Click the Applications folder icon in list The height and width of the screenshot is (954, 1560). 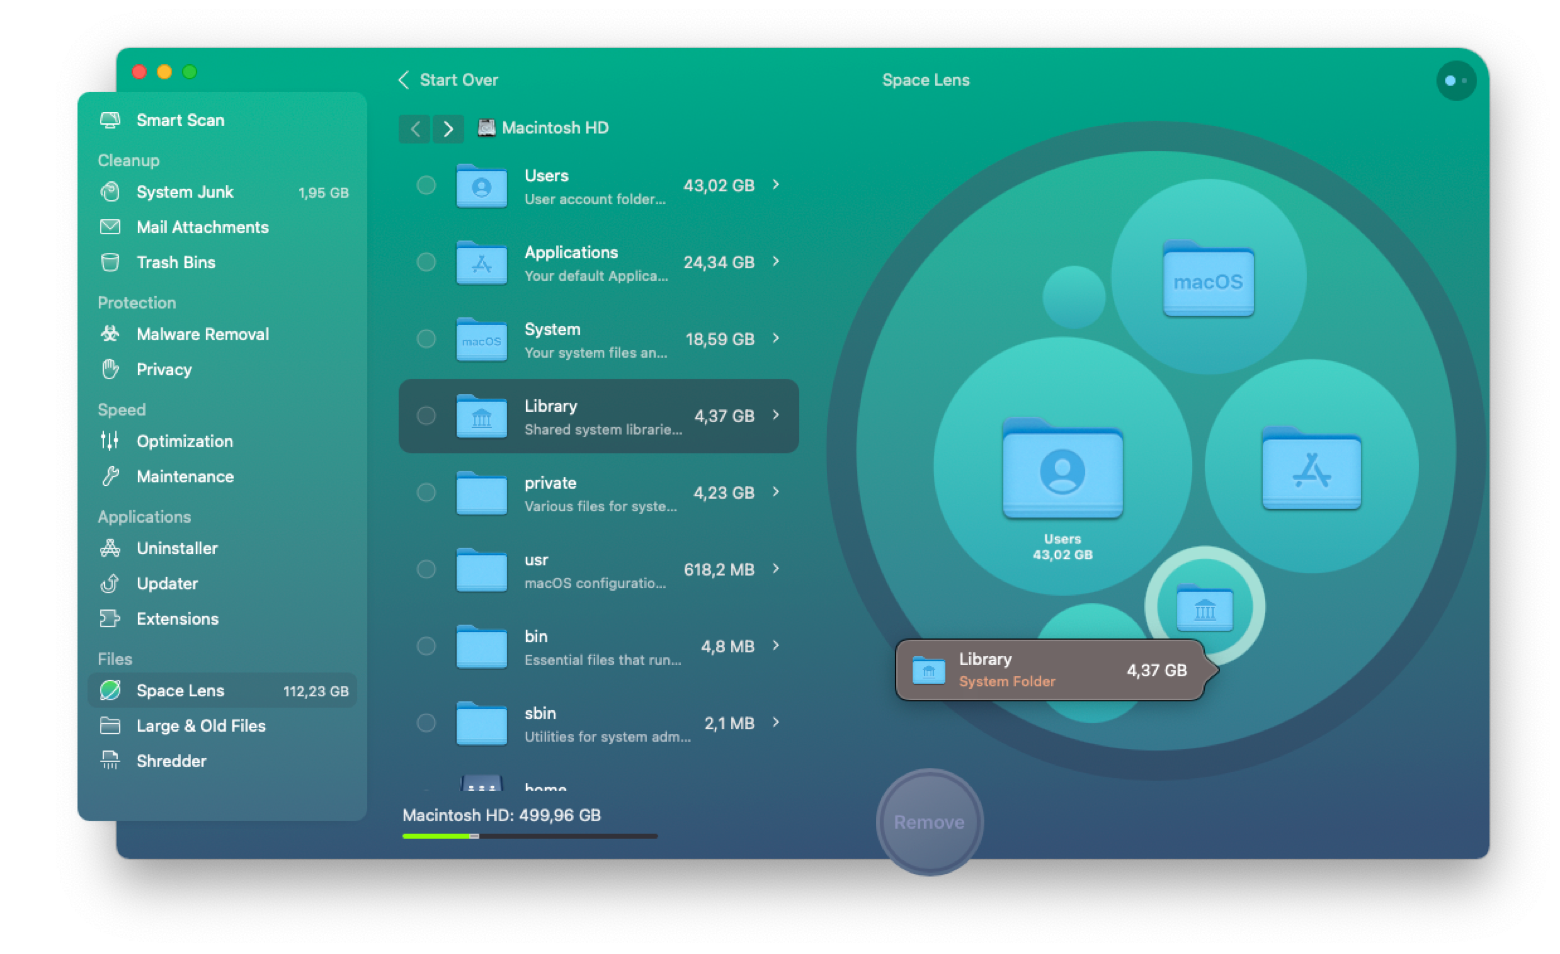click(482, 263)
